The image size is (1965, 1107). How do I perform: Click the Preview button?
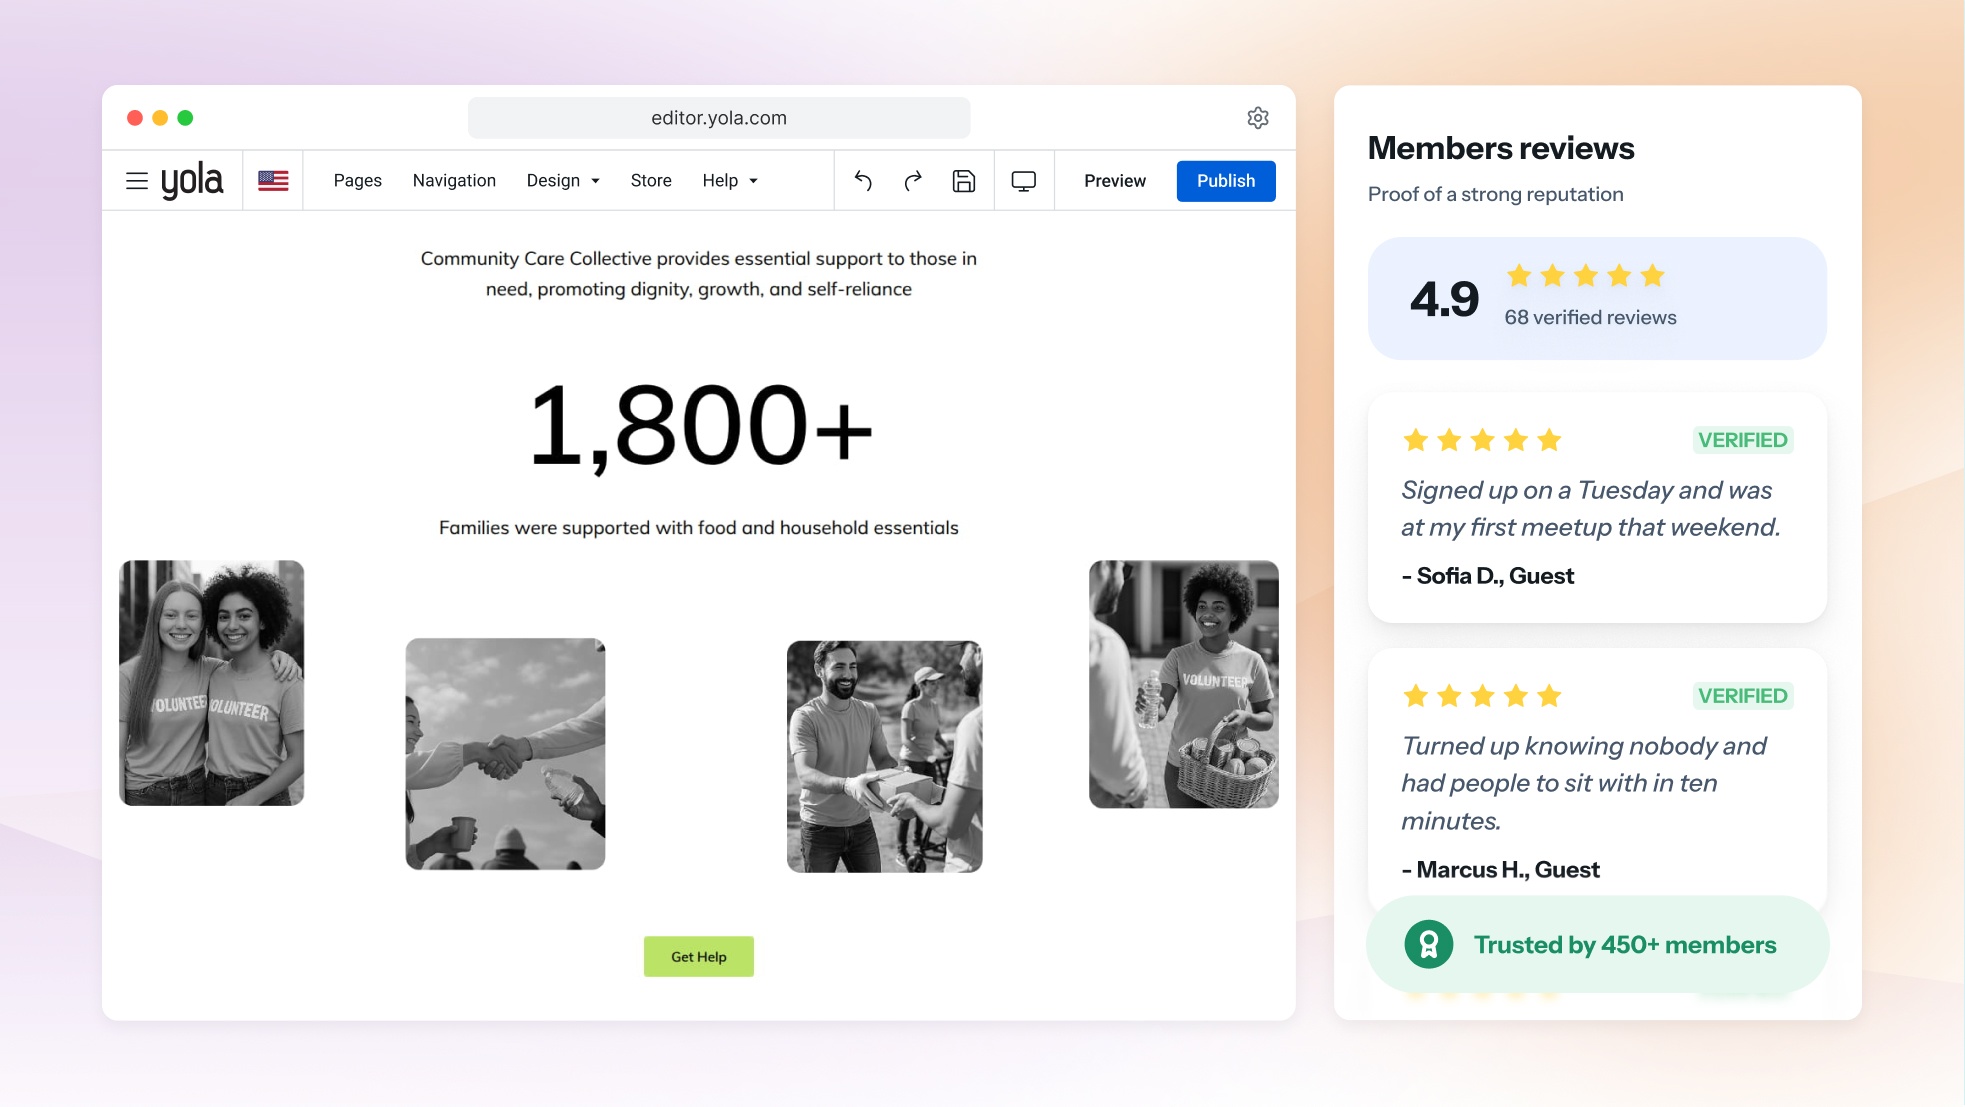[1115, 181]
